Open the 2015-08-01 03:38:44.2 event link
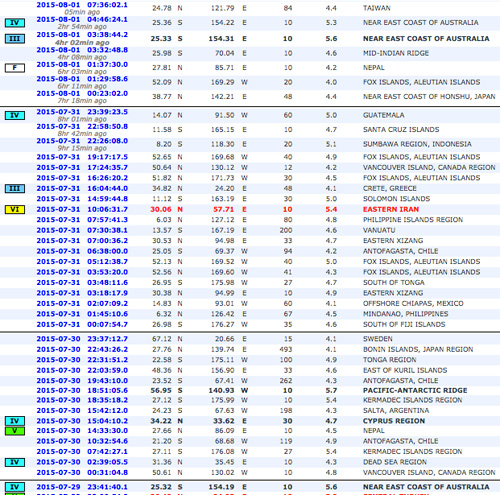Viewport: 500px width, 495px height. (x=82, y=35)
